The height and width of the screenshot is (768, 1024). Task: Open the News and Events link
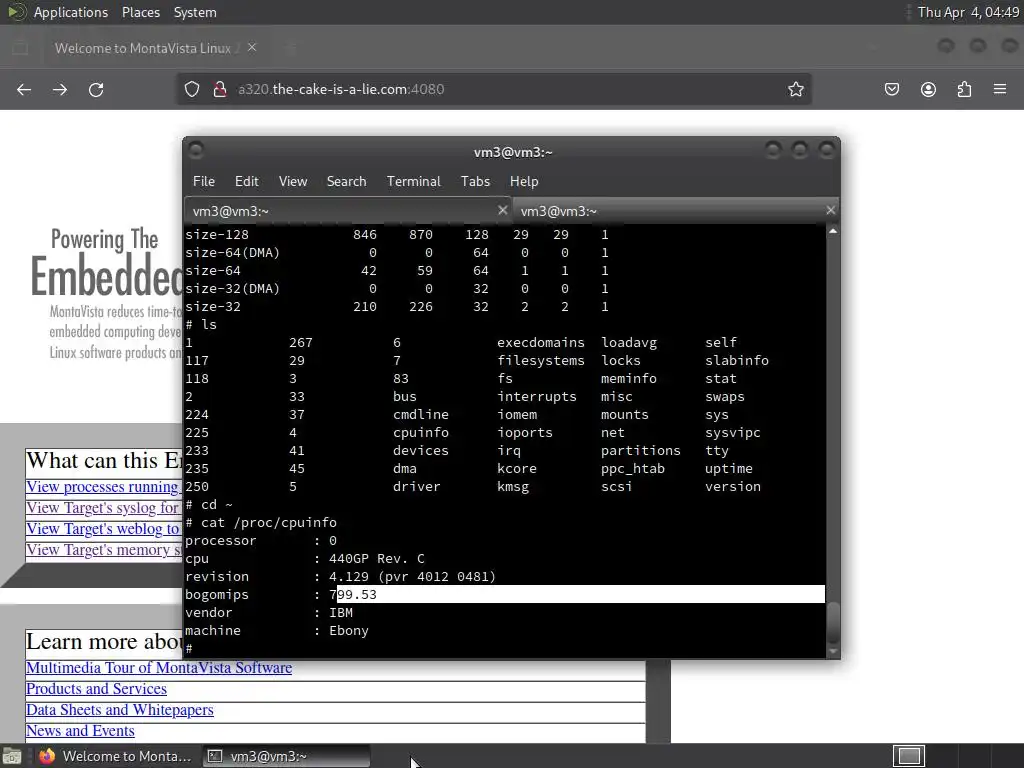pos(80,730)
